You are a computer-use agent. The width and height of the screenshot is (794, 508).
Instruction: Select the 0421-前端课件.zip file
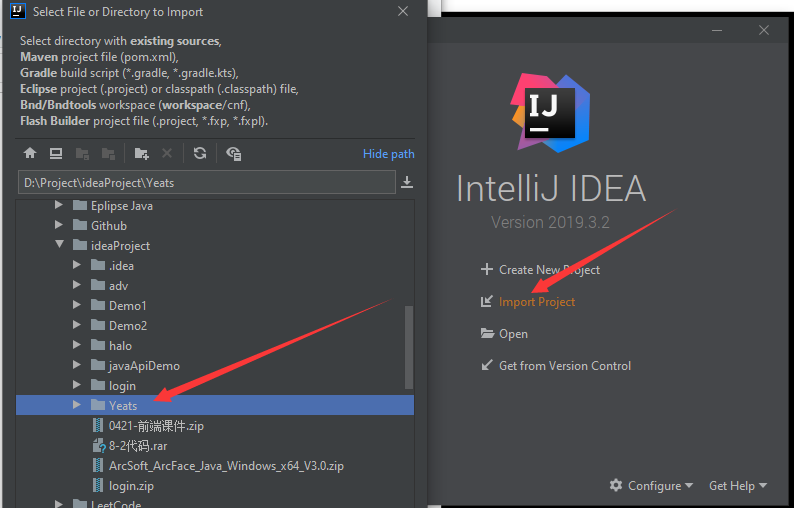pos(156,426)
